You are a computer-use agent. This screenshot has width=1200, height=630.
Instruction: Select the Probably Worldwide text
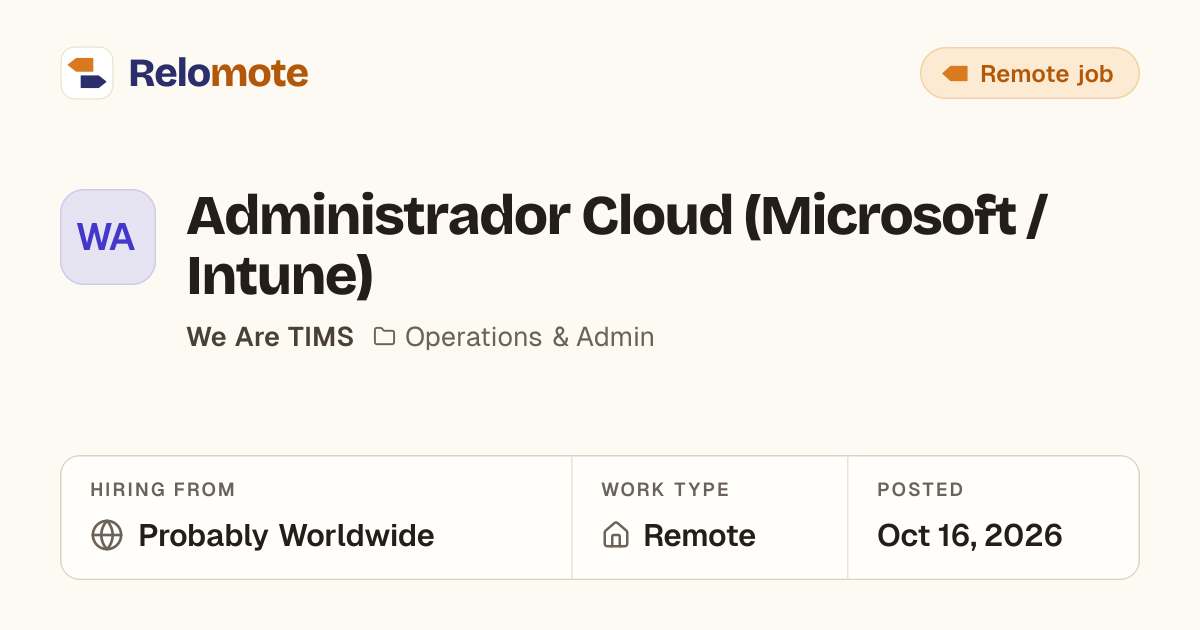(286, 535)
